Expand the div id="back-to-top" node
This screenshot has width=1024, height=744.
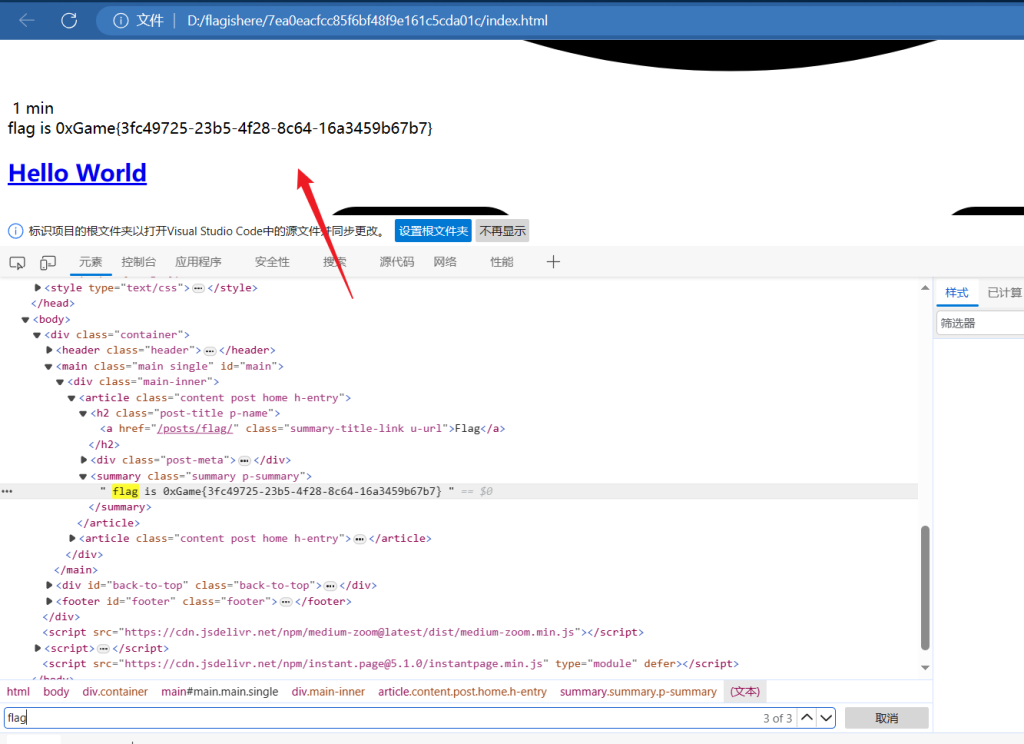[49, 585]
